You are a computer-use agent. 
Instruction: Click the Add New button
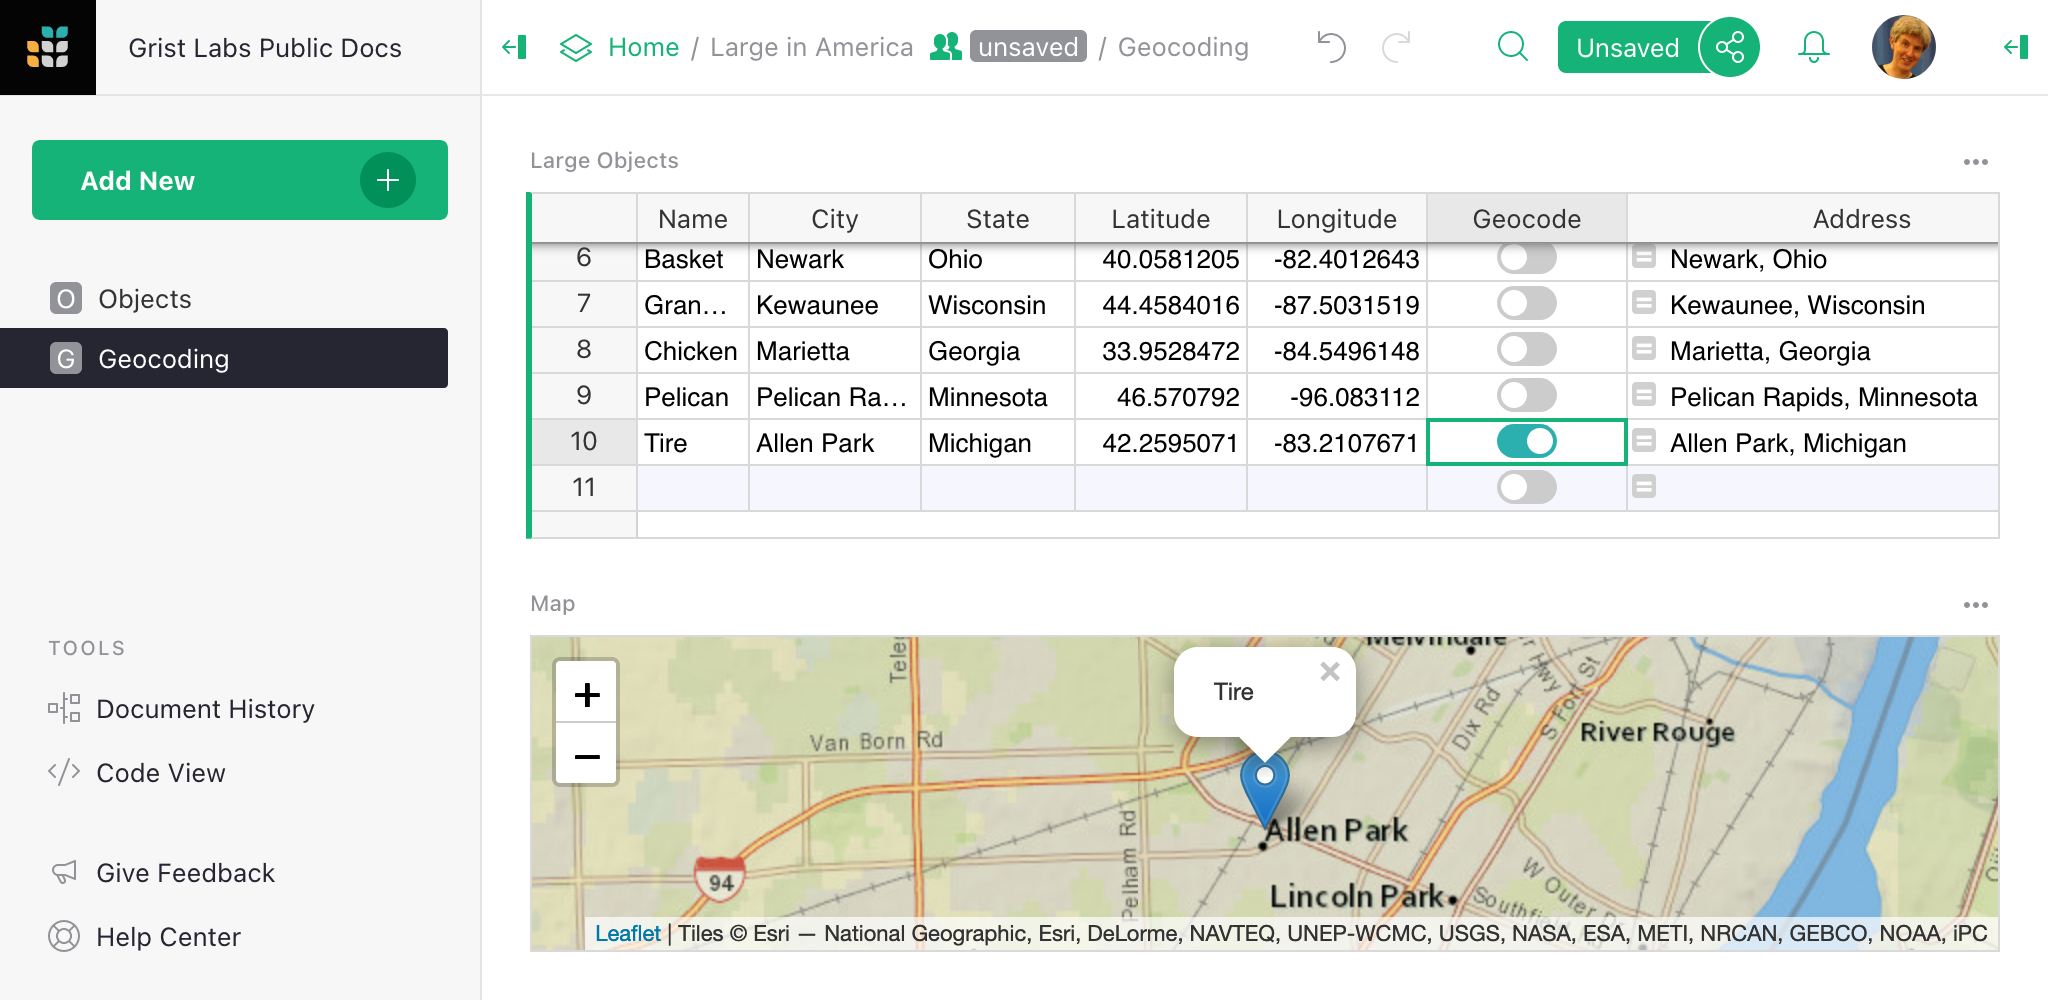238,180
